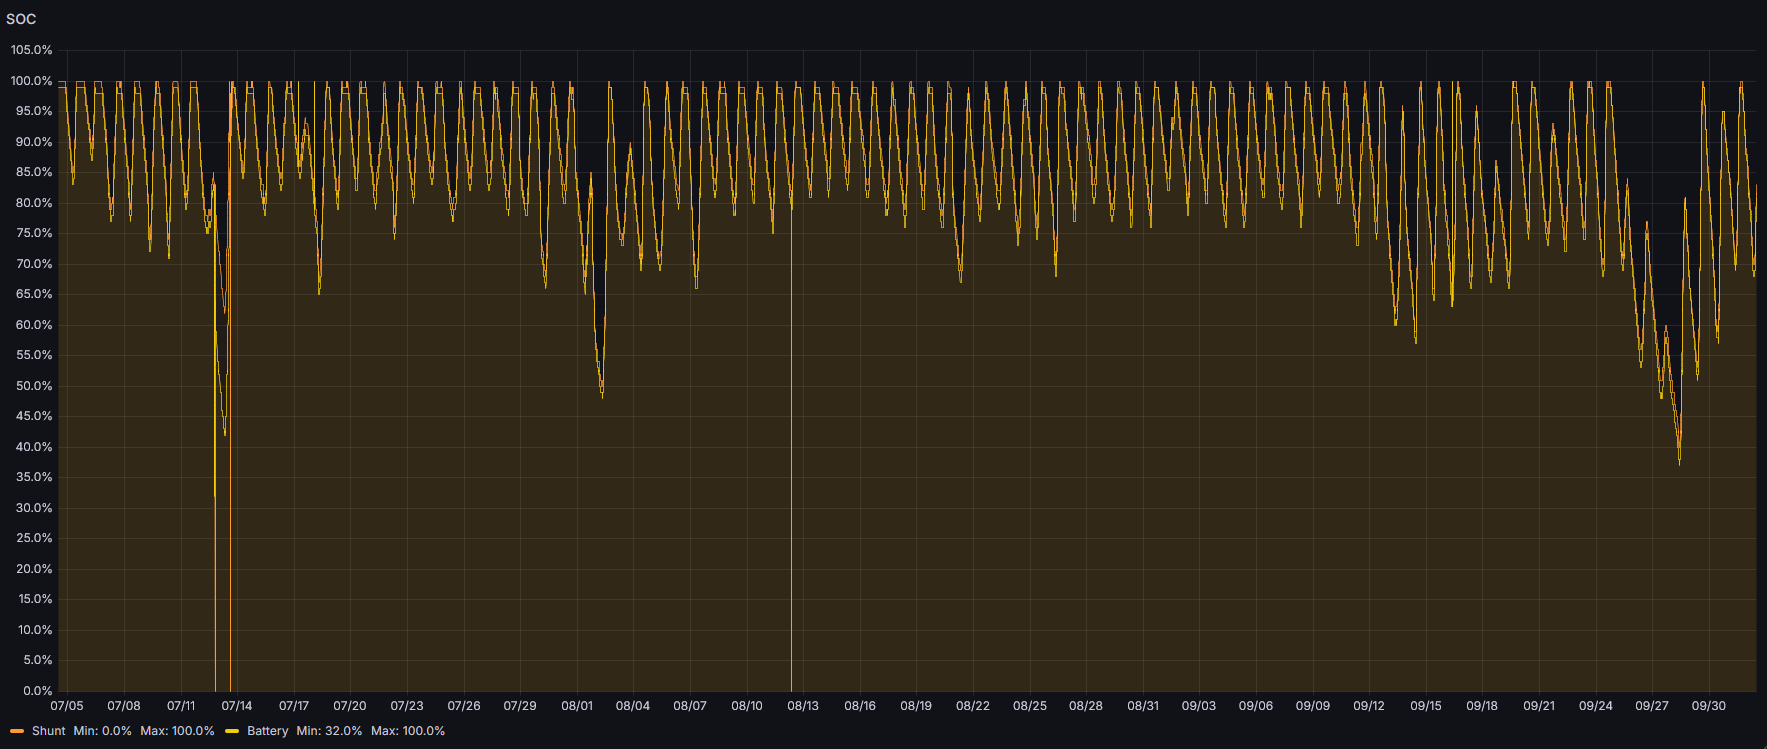Click Shunt Min: 0.0% legend value
The height and width of the screenshot is (749, 1767).
[x=102, y=731]
